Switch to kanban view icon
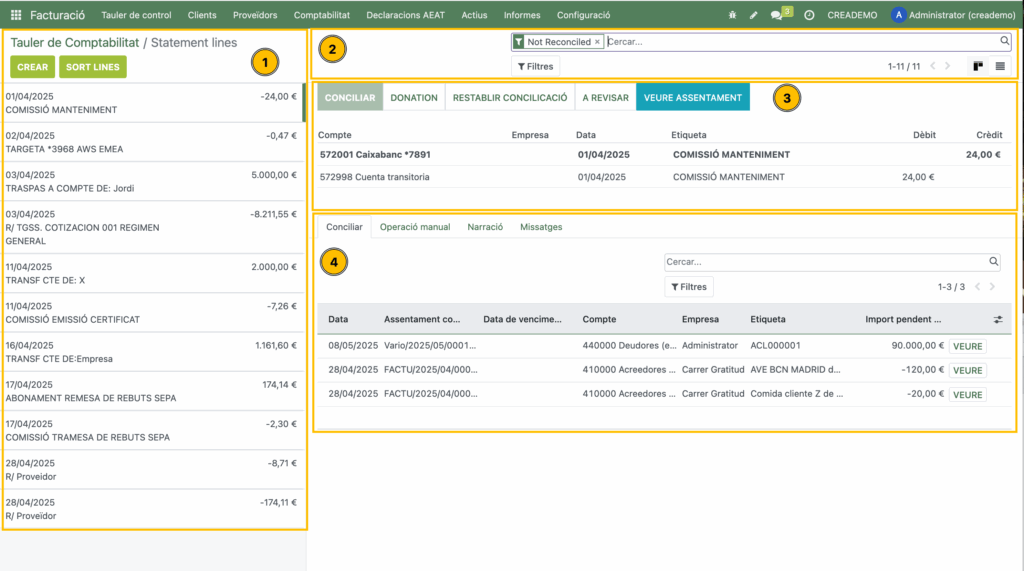 978,66
